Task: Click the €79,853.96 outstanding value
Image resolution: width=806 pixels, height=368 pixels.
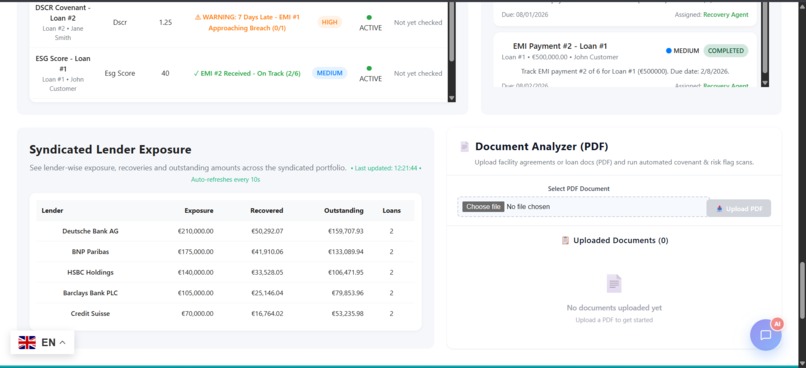Action: (347, 293)
